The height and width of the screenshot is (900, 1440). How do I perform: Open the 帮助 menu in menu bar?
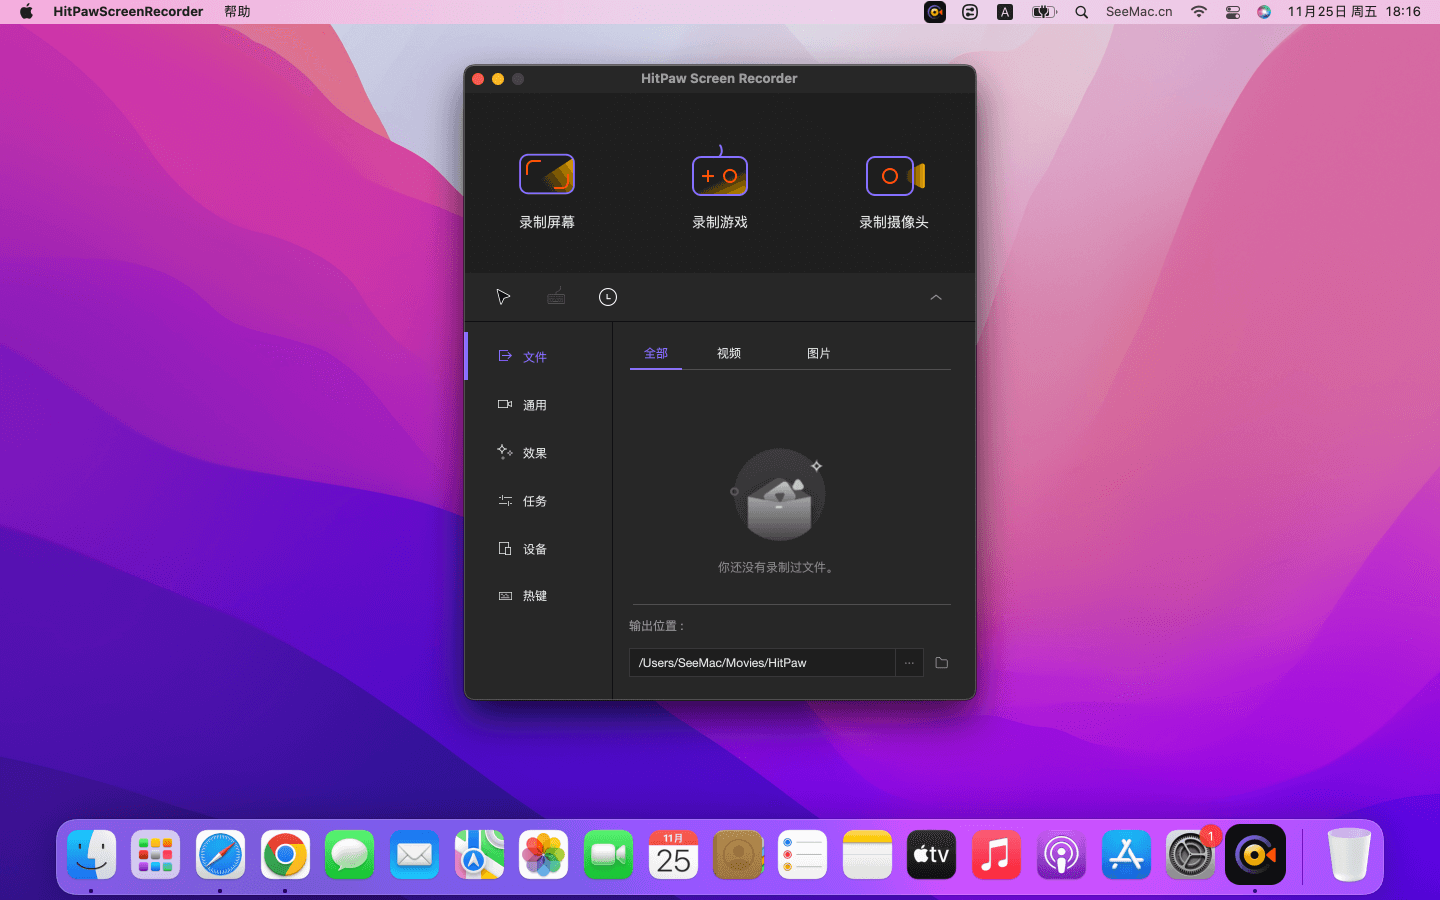237,12
